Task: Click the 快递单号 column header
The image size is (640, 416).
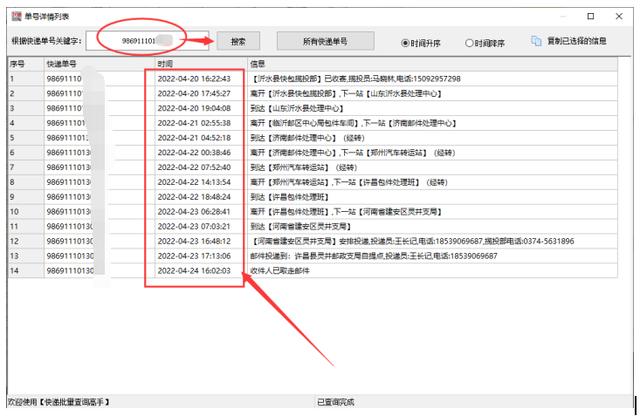Action: [99, 64]
